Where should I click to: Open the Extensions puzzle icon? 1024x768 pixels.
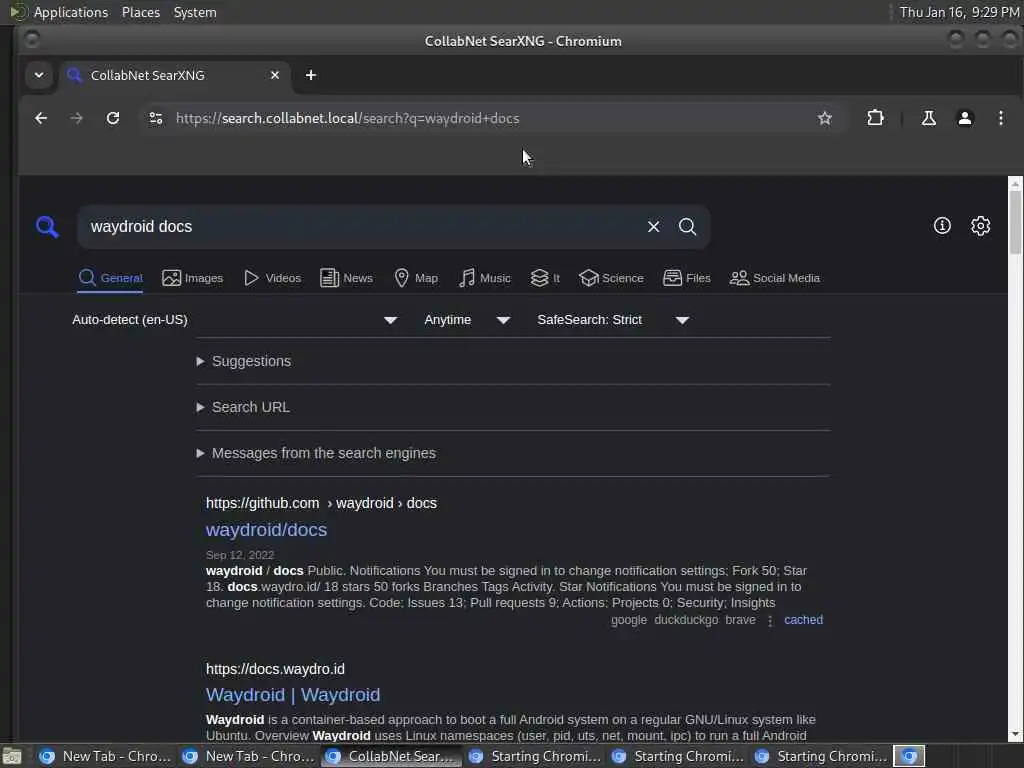tap(875, 118)
